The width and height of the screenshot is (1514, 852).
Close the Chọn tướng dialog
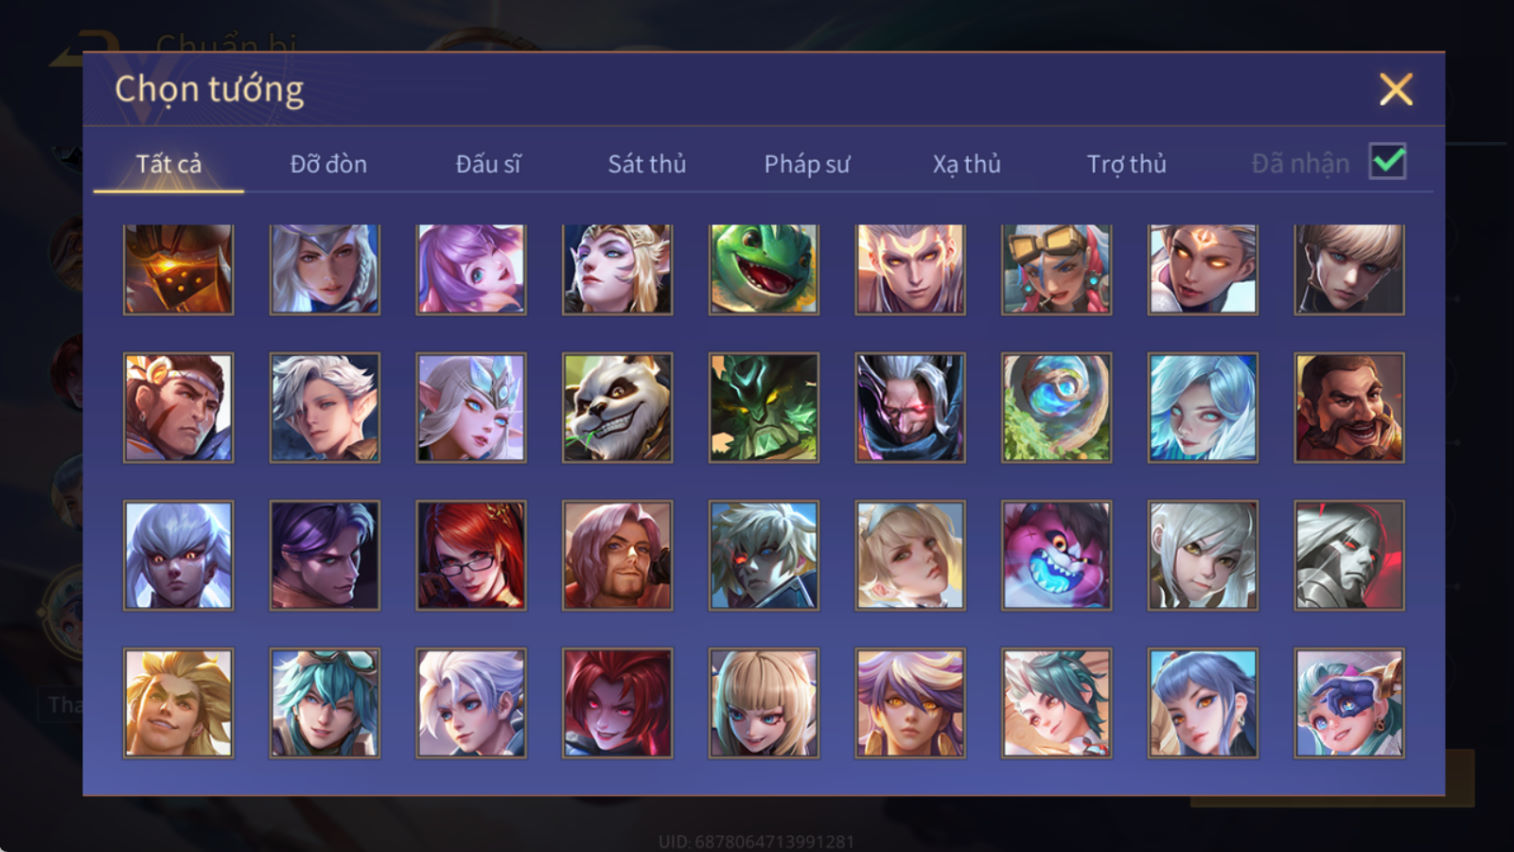pyautogui.click(x=1396, y=90)
